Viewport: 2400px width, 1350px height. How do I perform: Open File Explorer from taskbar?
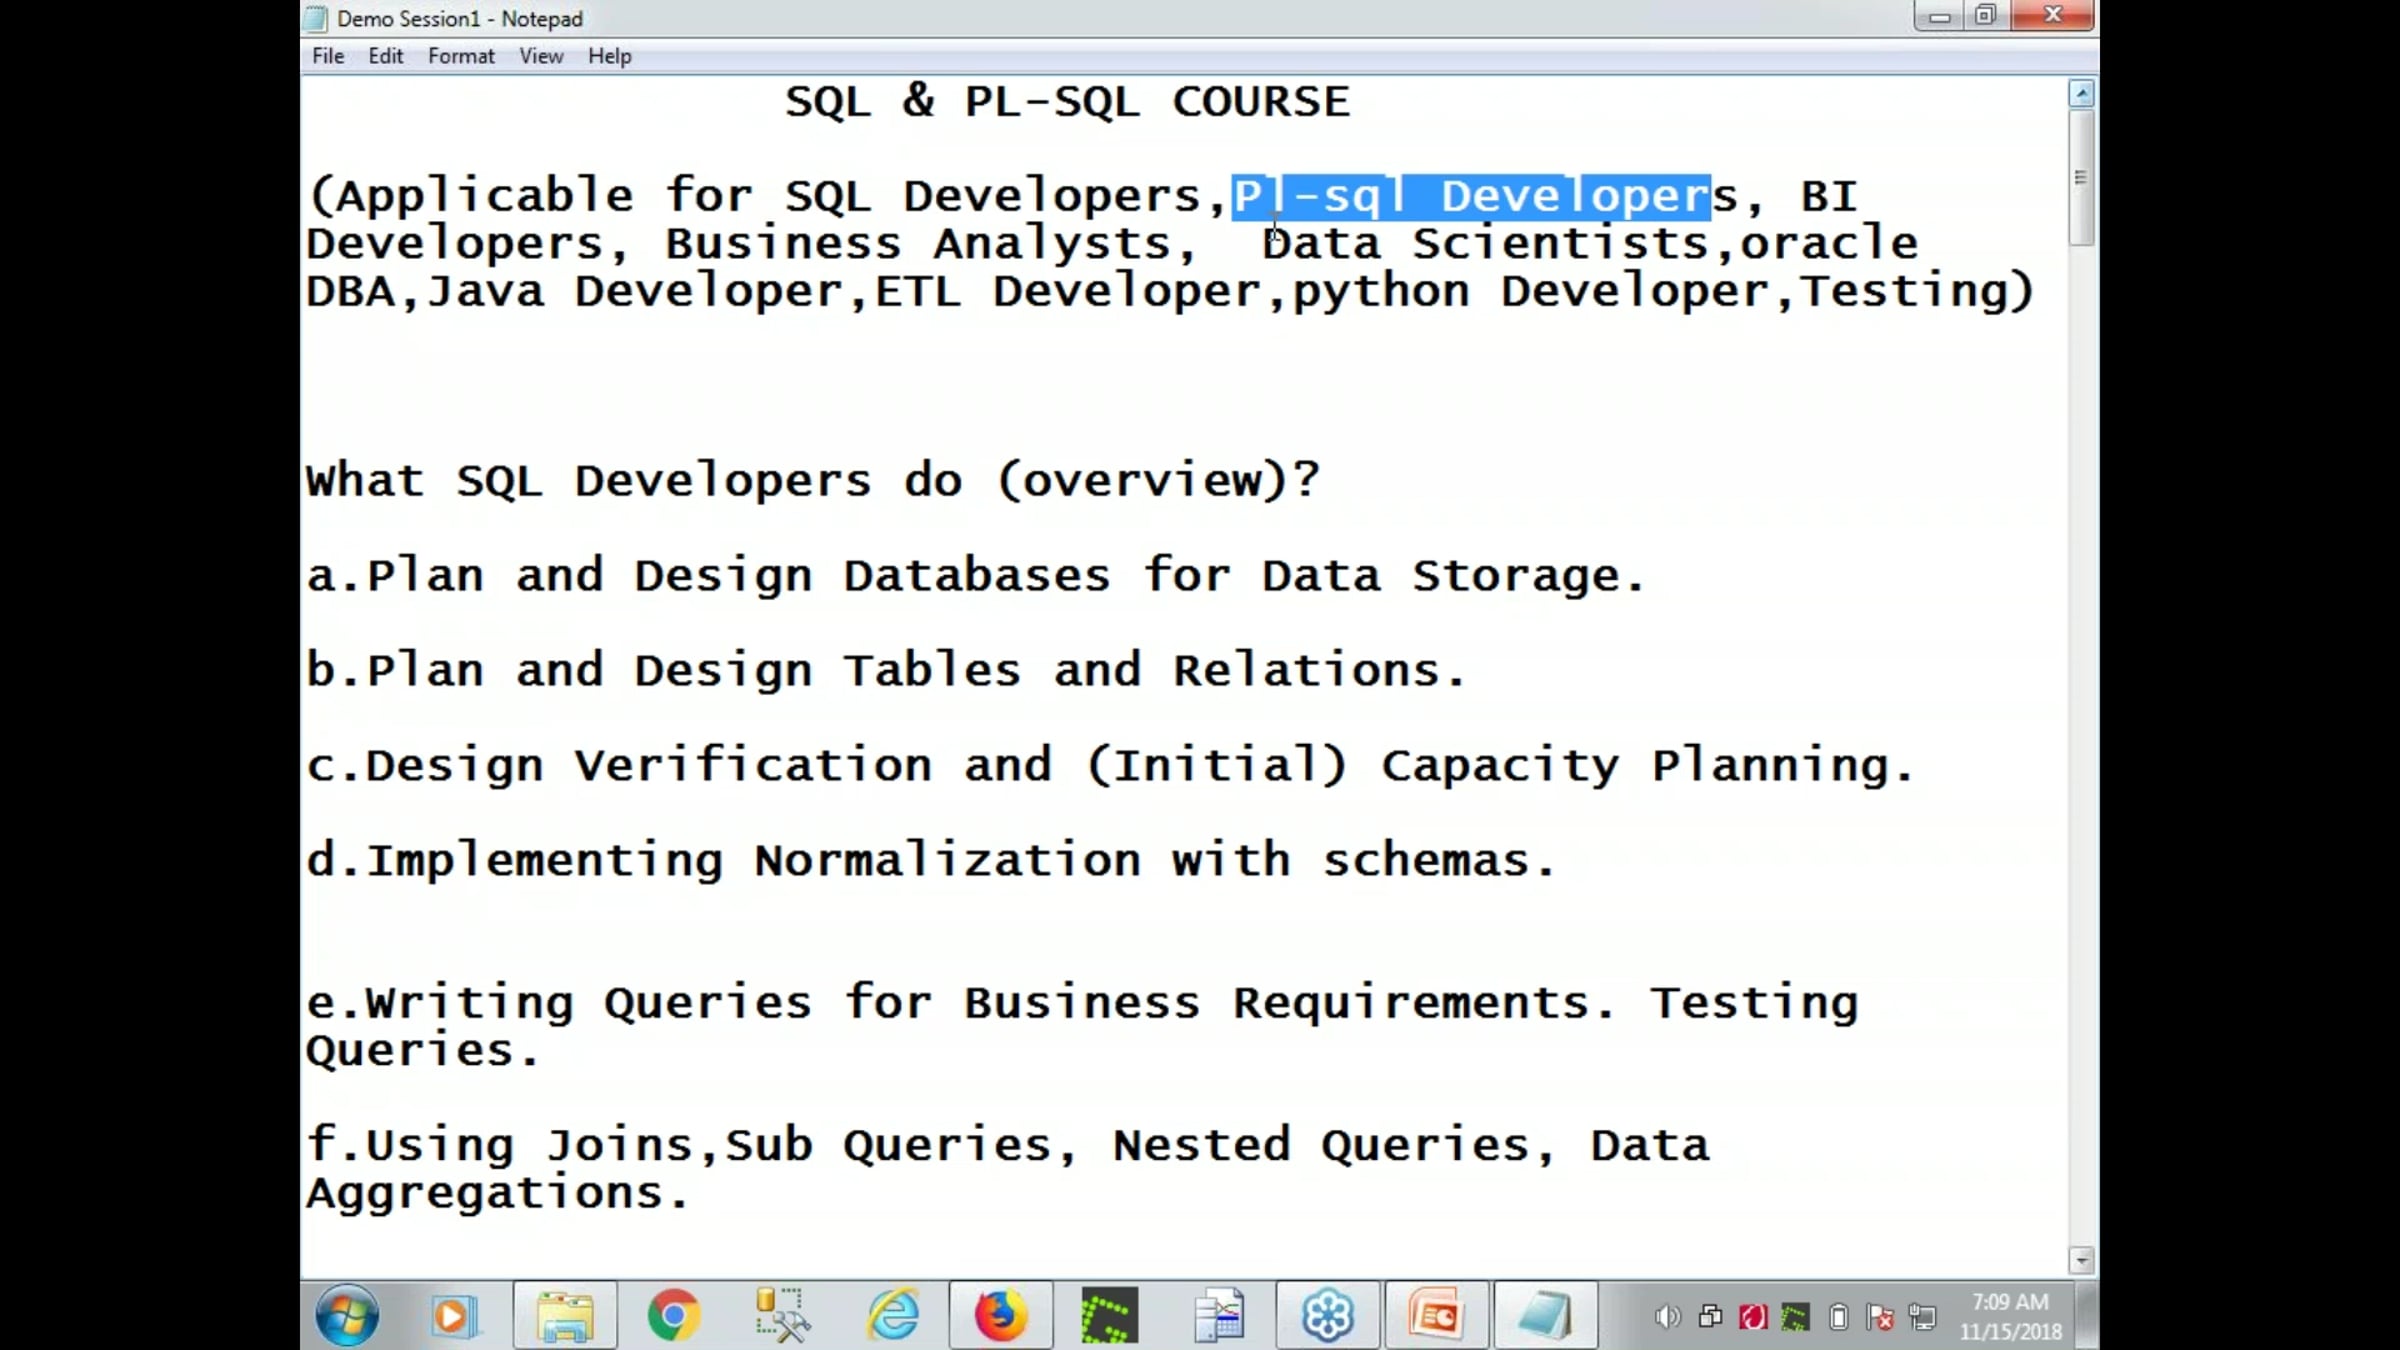pos(565,1316)
